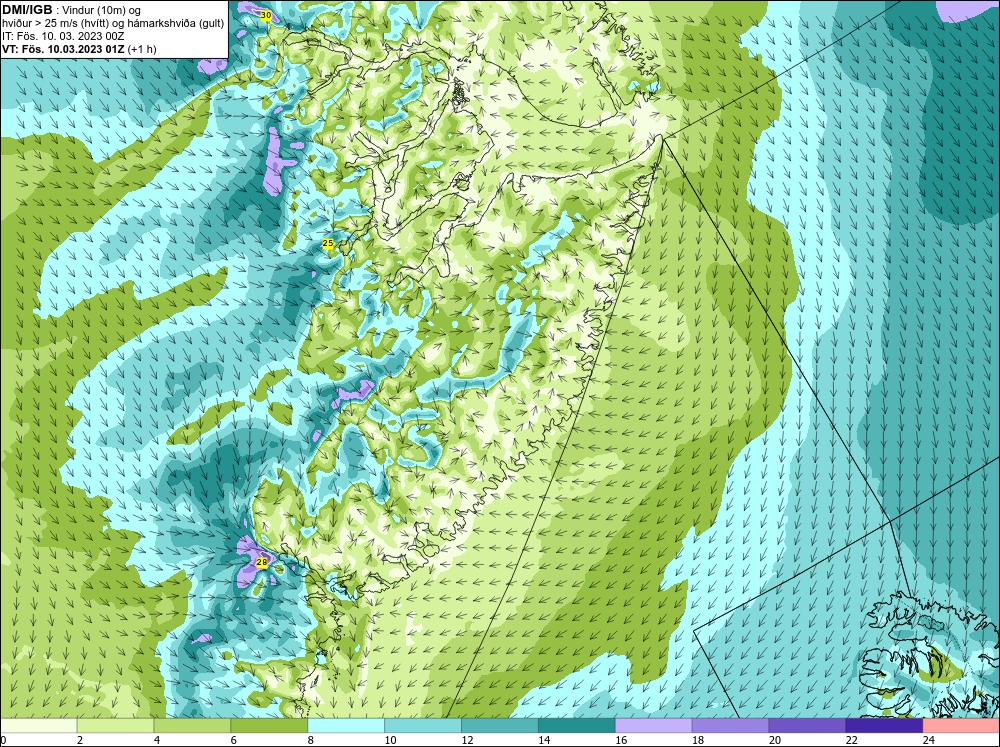This screenshot has height=747, width=1000.
Task: Click the legend label 20
Action: (x=775, y=740)
